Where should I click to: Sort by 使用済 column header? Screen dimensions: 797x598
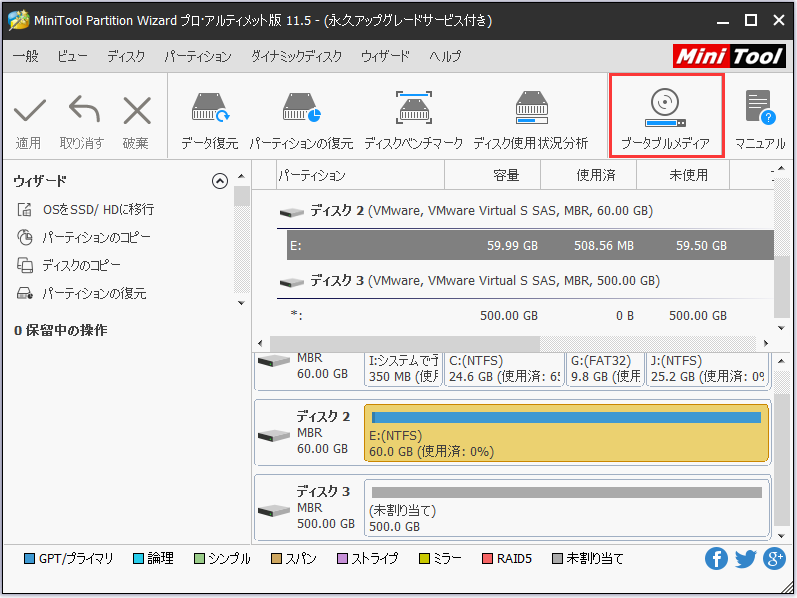(x=589, y=175)
